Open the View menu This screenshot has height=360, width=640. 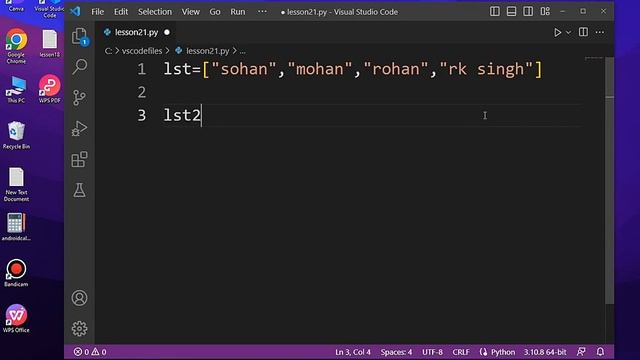[191, 12]
